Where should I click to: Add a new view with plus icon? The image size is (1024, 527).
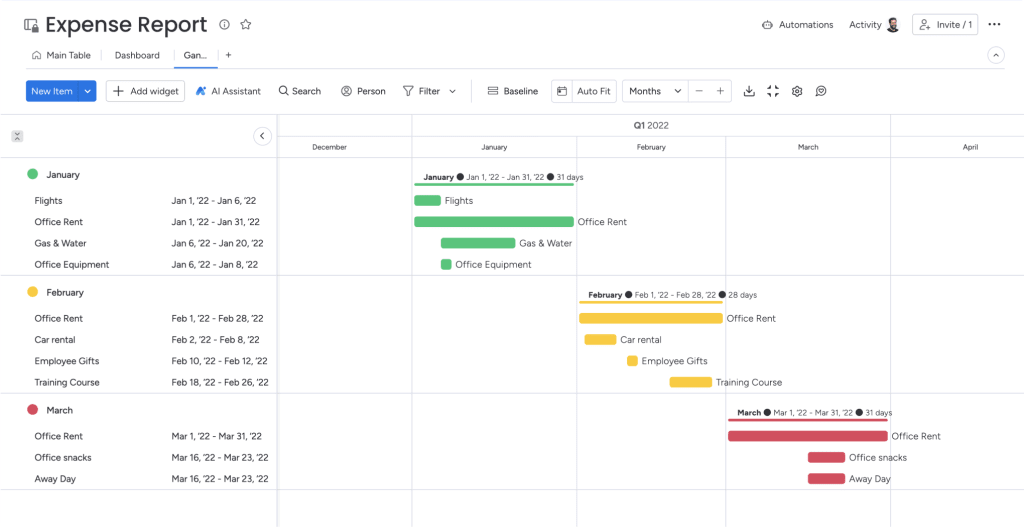228,56
